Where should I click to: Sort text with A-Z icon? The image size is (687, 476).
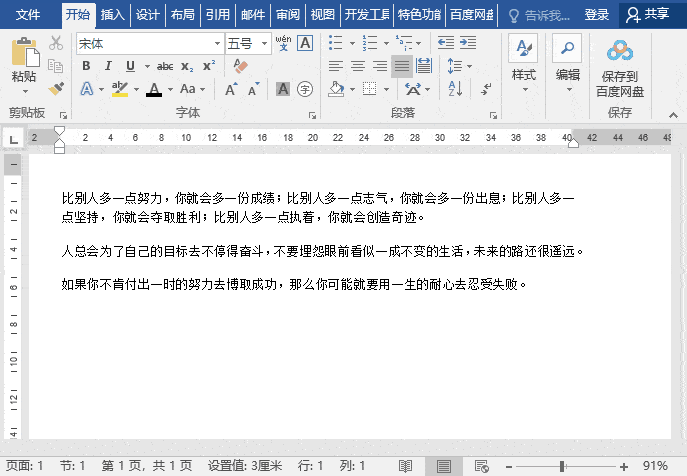pyautogui.click(x=455, y=89)
